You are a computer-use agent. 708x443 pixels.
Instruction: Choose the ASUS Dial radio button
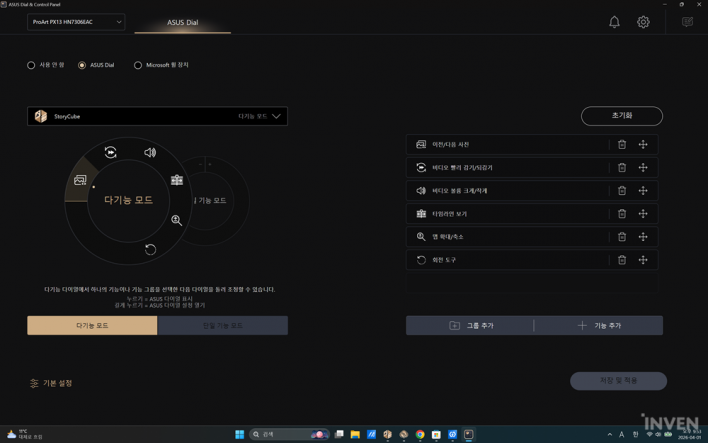point(82,65)
